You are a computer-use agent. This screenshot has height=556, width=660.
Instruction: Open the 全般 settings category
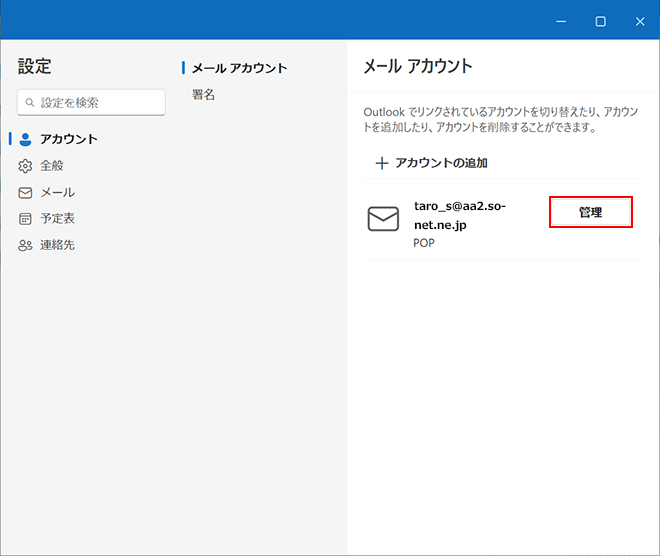(x=52, y=166)
